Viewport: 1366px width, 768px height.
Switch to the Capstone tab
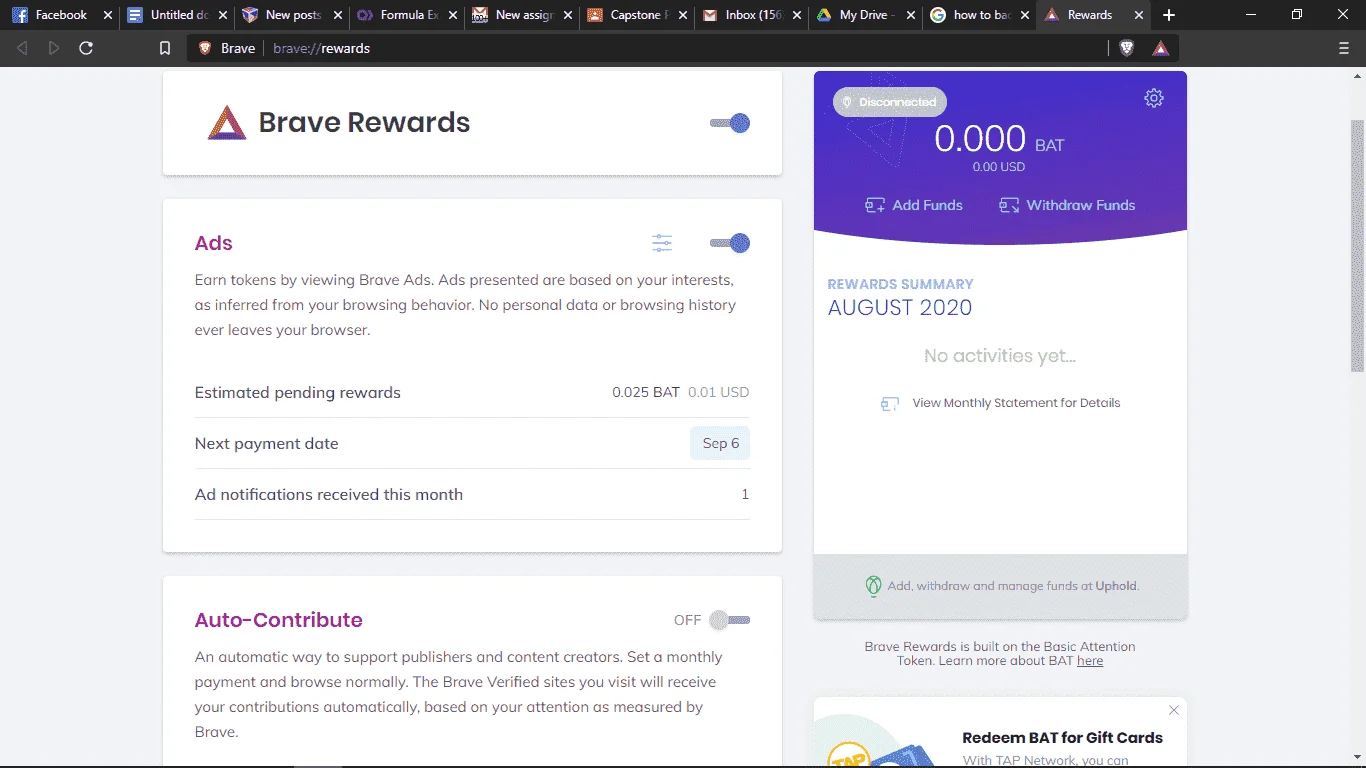[x=638, y=15]
